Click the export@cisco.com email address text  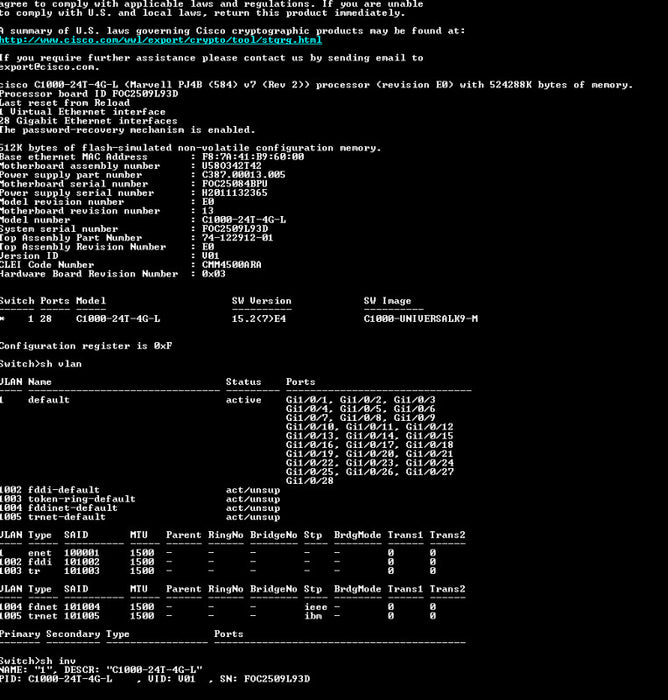click(49, 67)
